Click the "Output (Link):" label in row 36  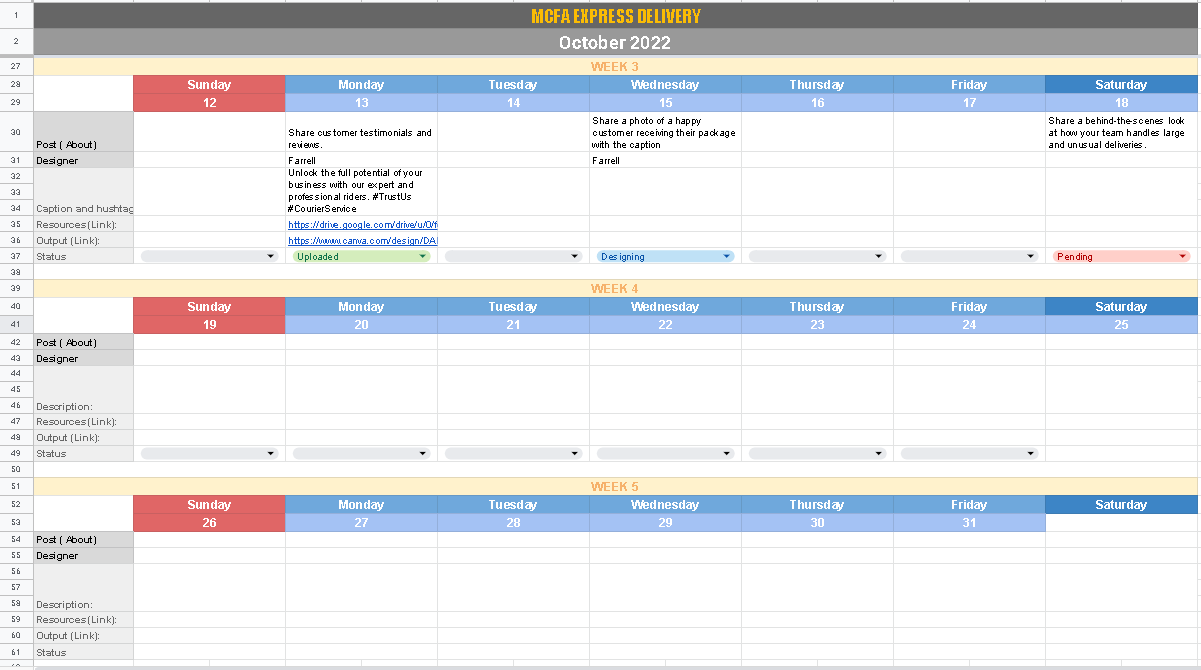pos(84,240)
